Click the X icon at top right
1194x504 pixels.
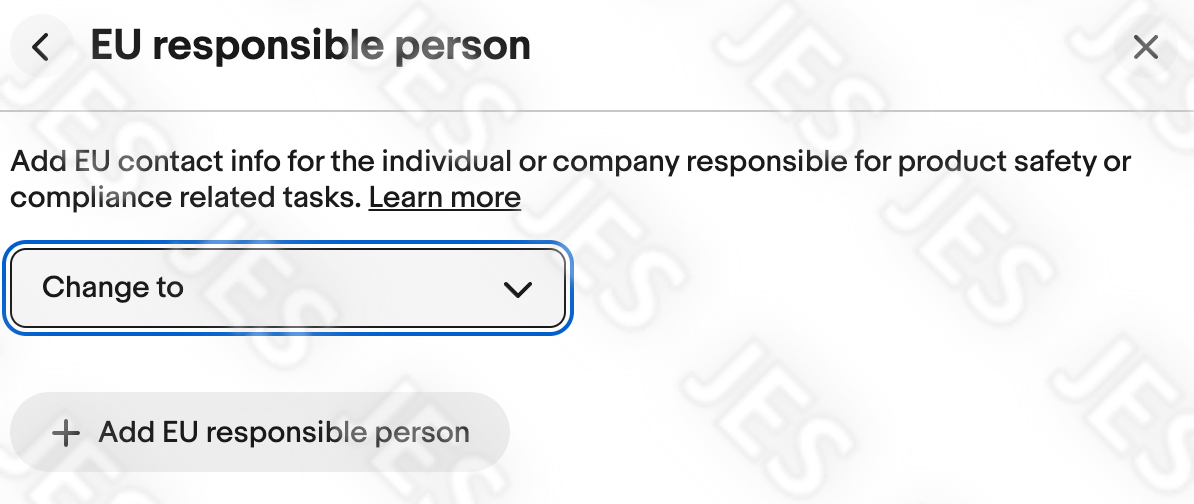click(x=1145, y=47)
